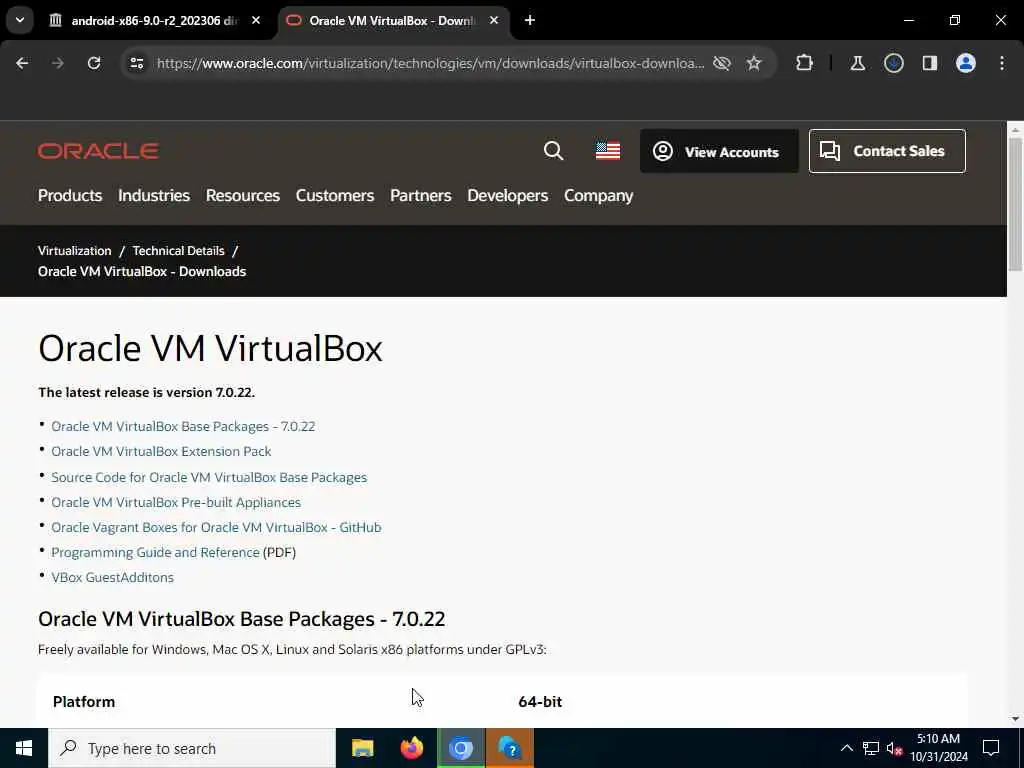Open the downloads icon in toolbar
This screenshot has height=768, width=1024.
[x=894, y=63]
